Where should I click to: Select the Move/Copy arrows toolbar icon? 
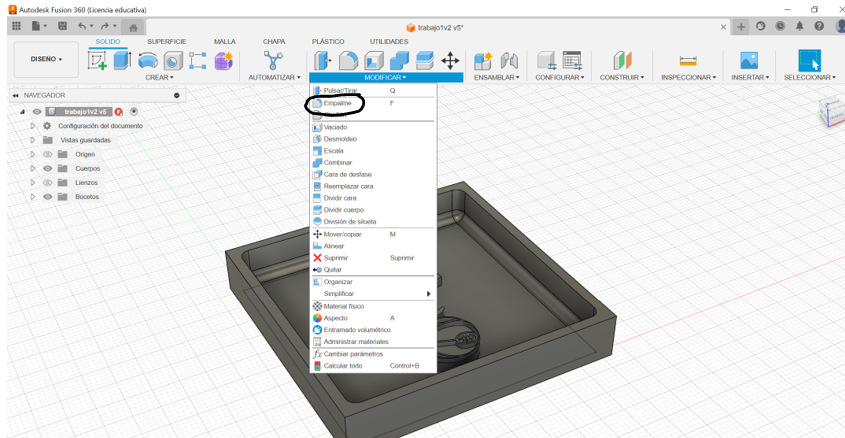450,60
